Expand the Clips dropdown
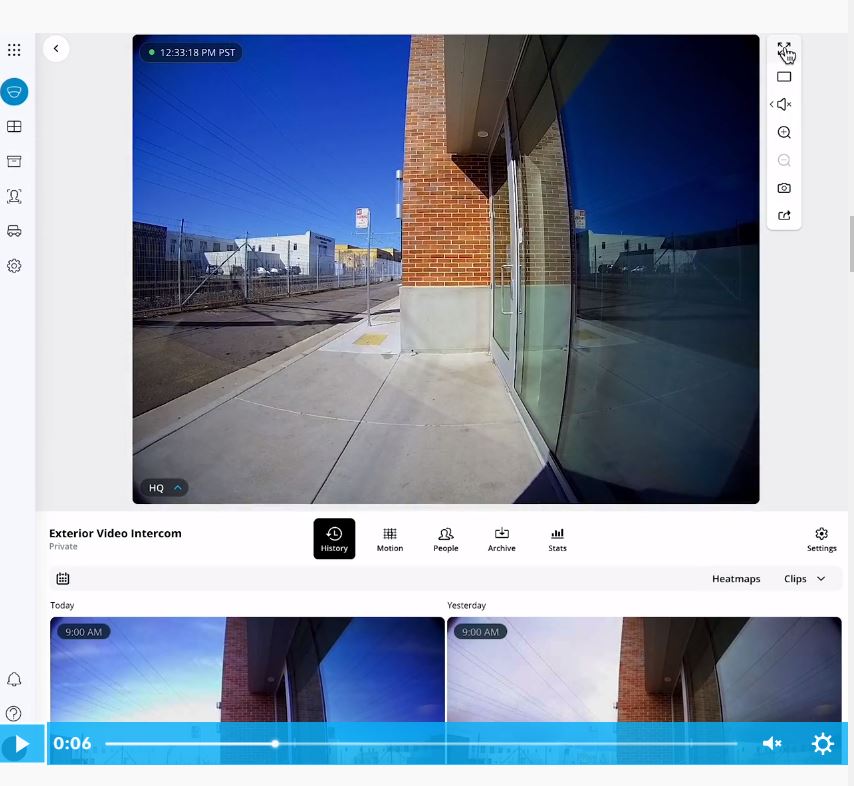This screenshot has width=854, height=786. [x=804, y=579]
